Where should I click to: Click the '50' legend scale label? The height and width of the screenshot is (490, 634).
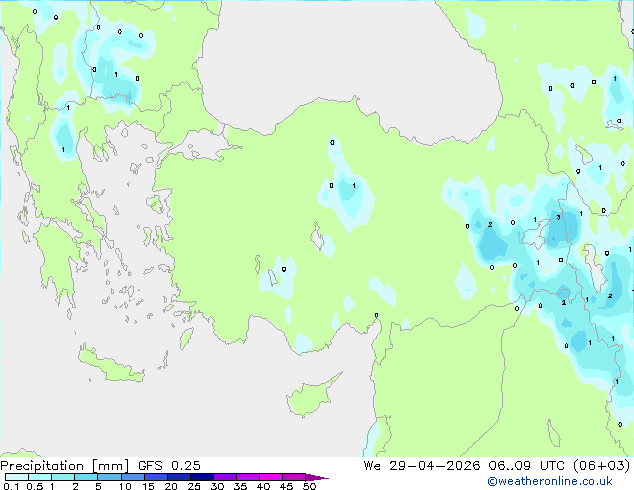click(309, 486)
